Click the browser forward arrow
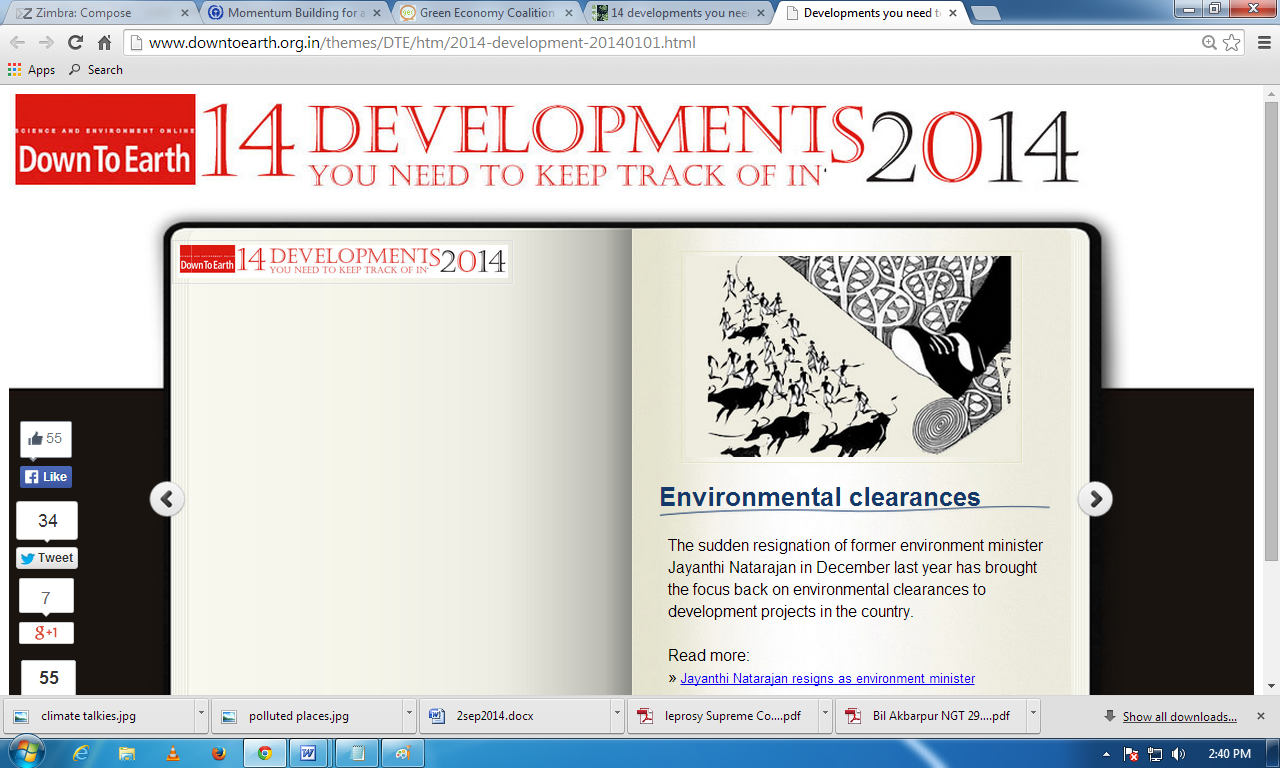1280x768 pixels. tap(46, 43)
